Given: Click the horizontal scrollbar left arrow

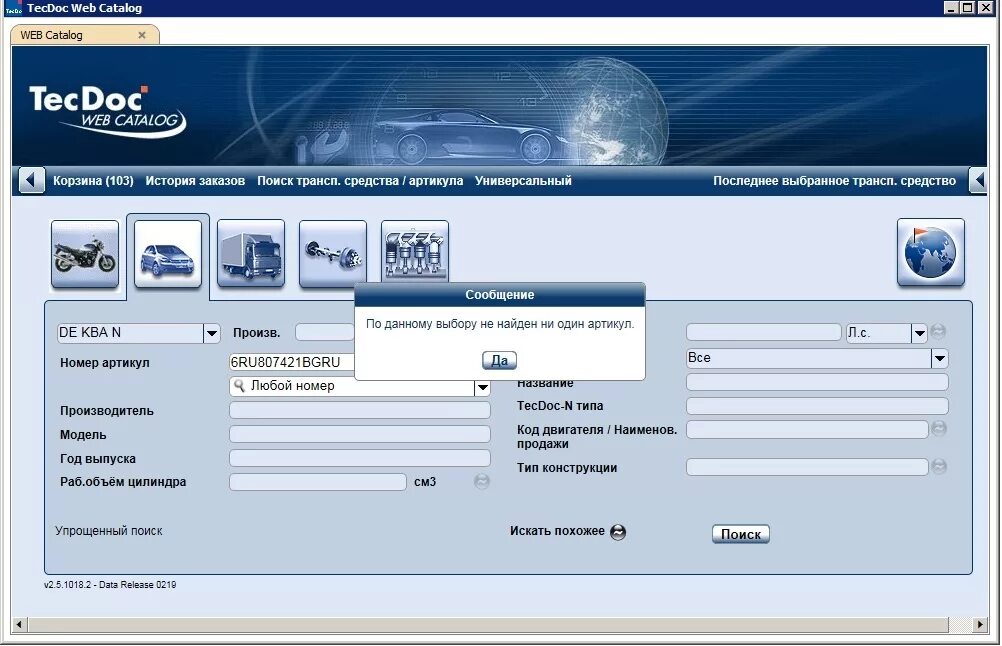Looking at the screenshot, I should click(19, 624).
